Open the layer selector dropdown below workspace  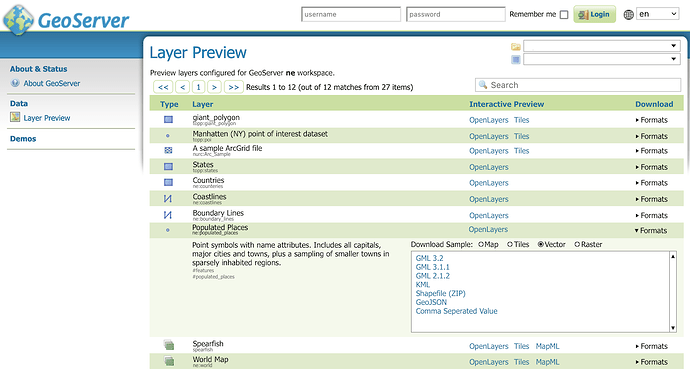point(602,59)
